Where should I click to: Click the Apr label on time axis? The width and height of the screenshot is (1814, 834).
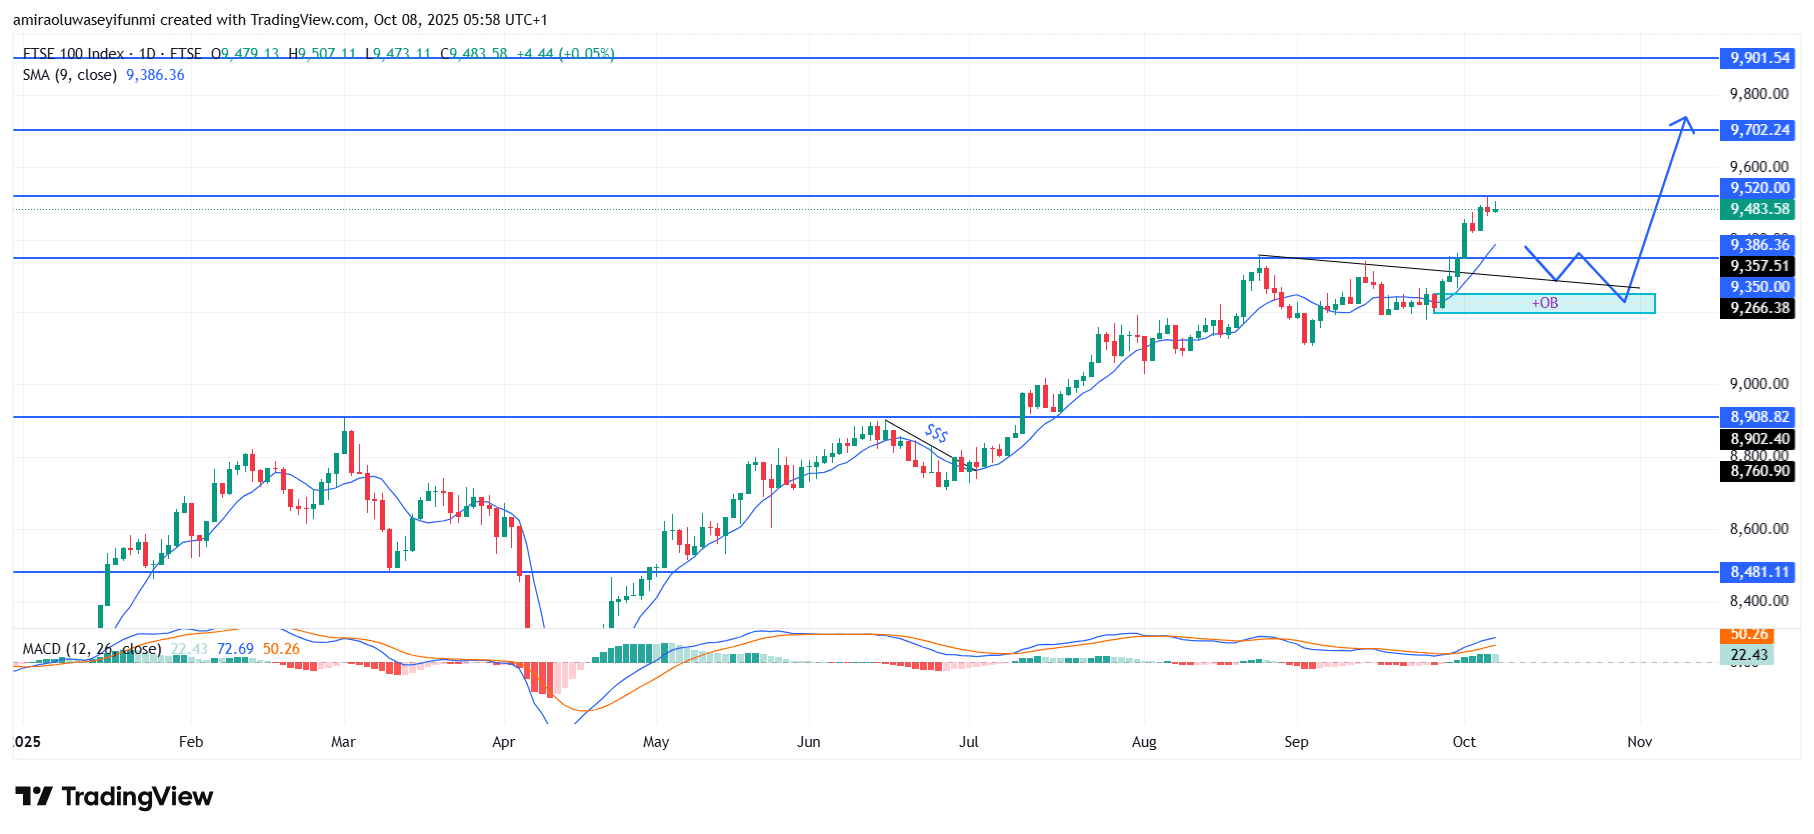click(x=504, y=742)
